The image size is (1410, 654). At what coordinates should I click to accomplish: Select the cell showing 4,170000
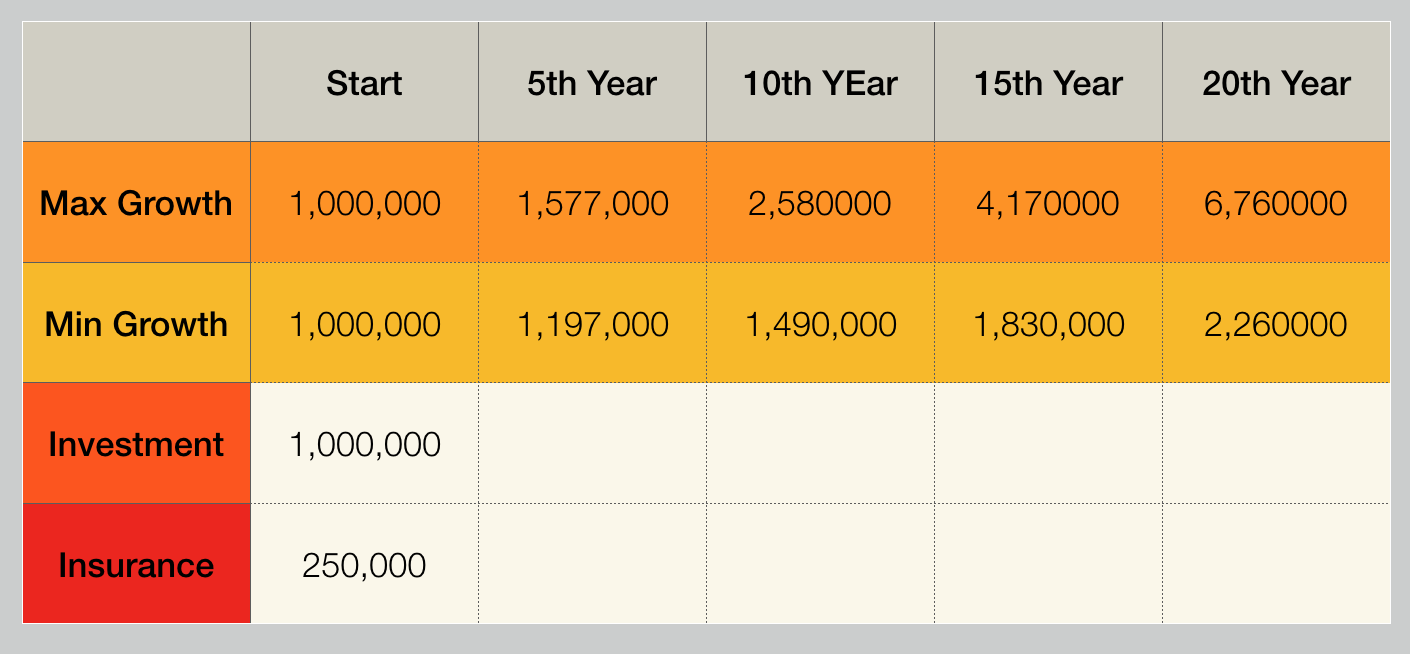coord(1048,203)
